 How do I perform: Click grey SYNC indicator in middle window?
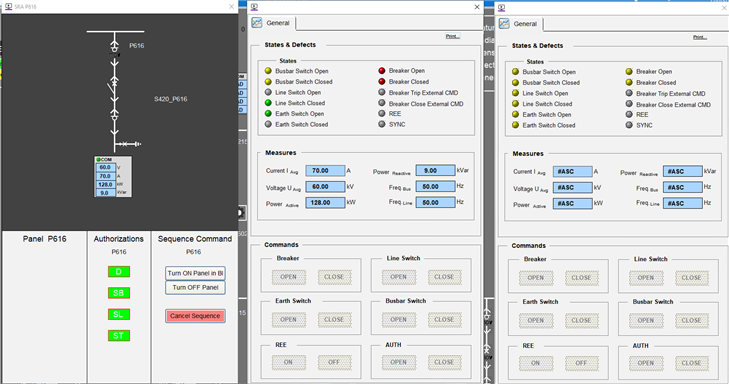pos(382,124)
